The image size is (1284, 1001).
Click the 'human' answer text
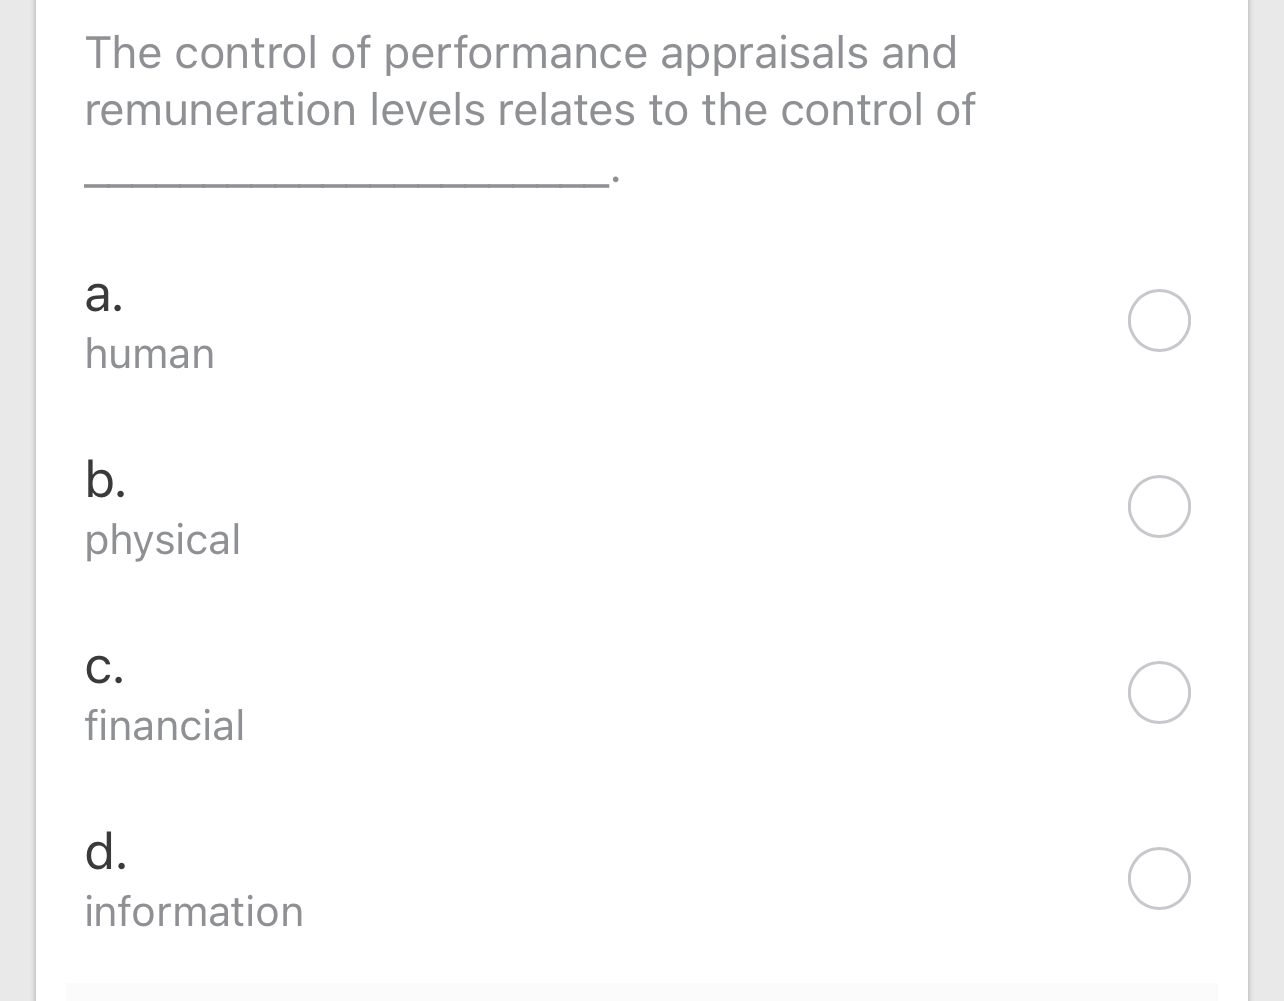(x=149, y=354)
